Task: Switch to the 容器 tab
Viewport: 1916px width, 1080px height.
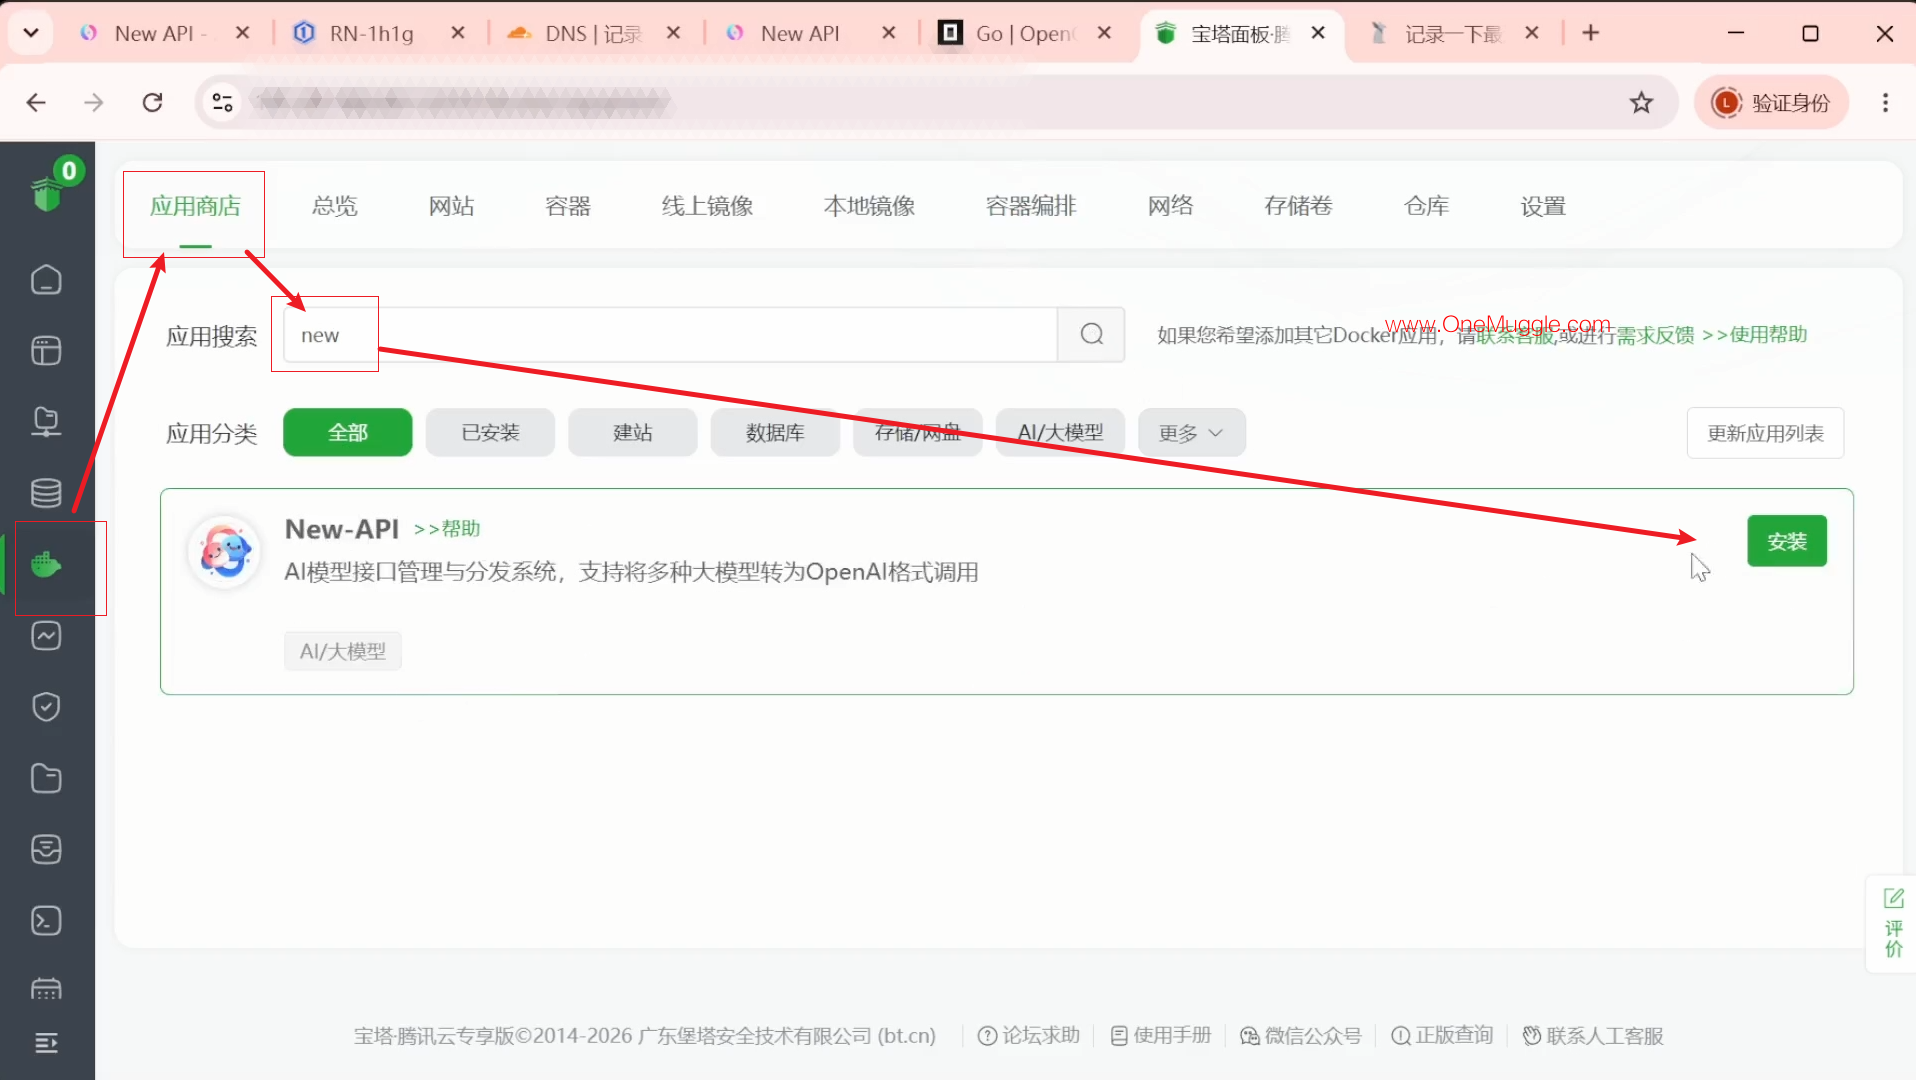Action: pos(568,206)
